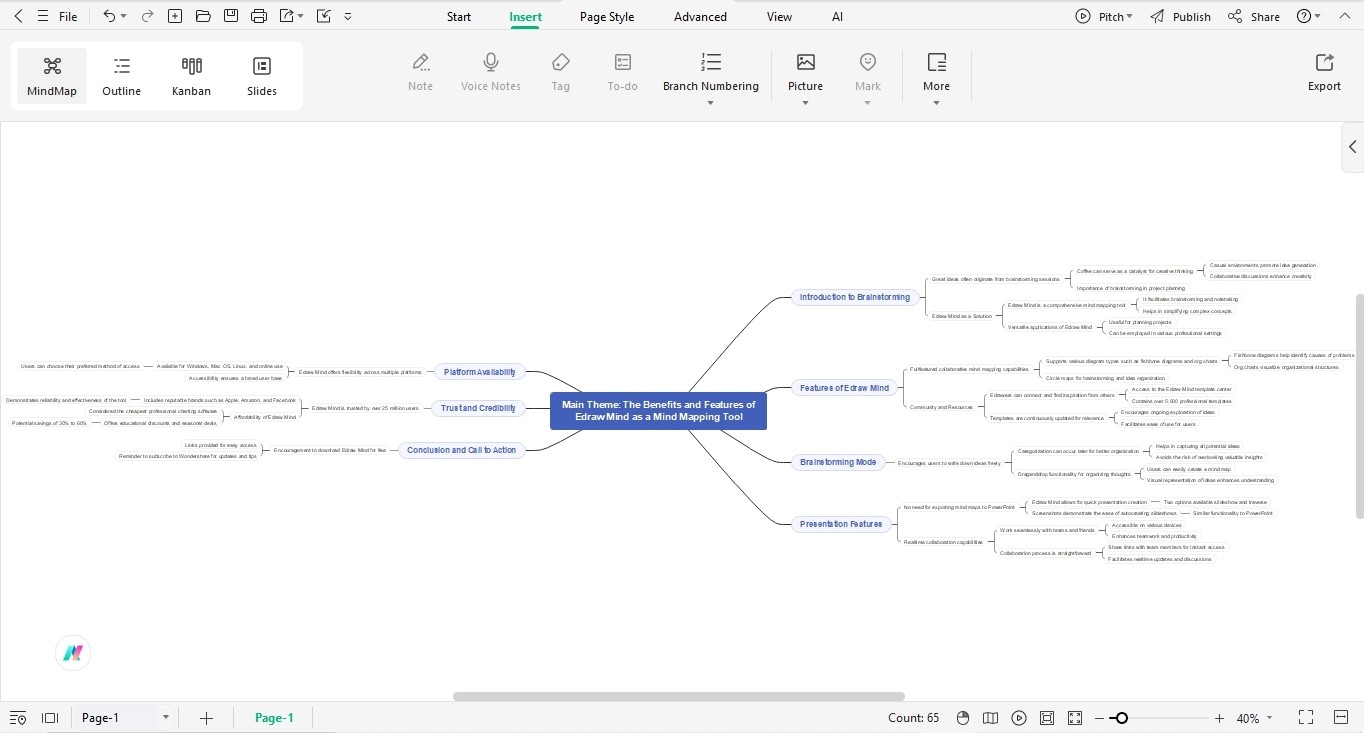Expand the Pitch dropdown arrow

coord(1130,16)
